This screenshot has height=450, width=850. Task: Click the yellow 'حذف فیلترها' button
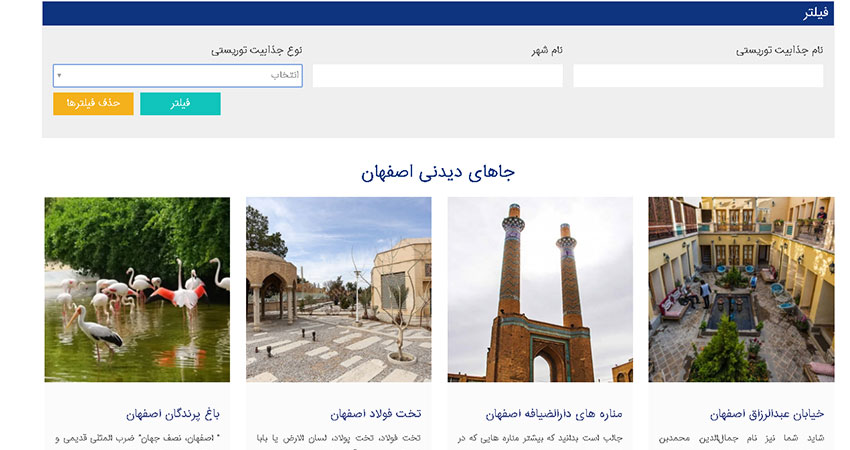click(93, 104)
